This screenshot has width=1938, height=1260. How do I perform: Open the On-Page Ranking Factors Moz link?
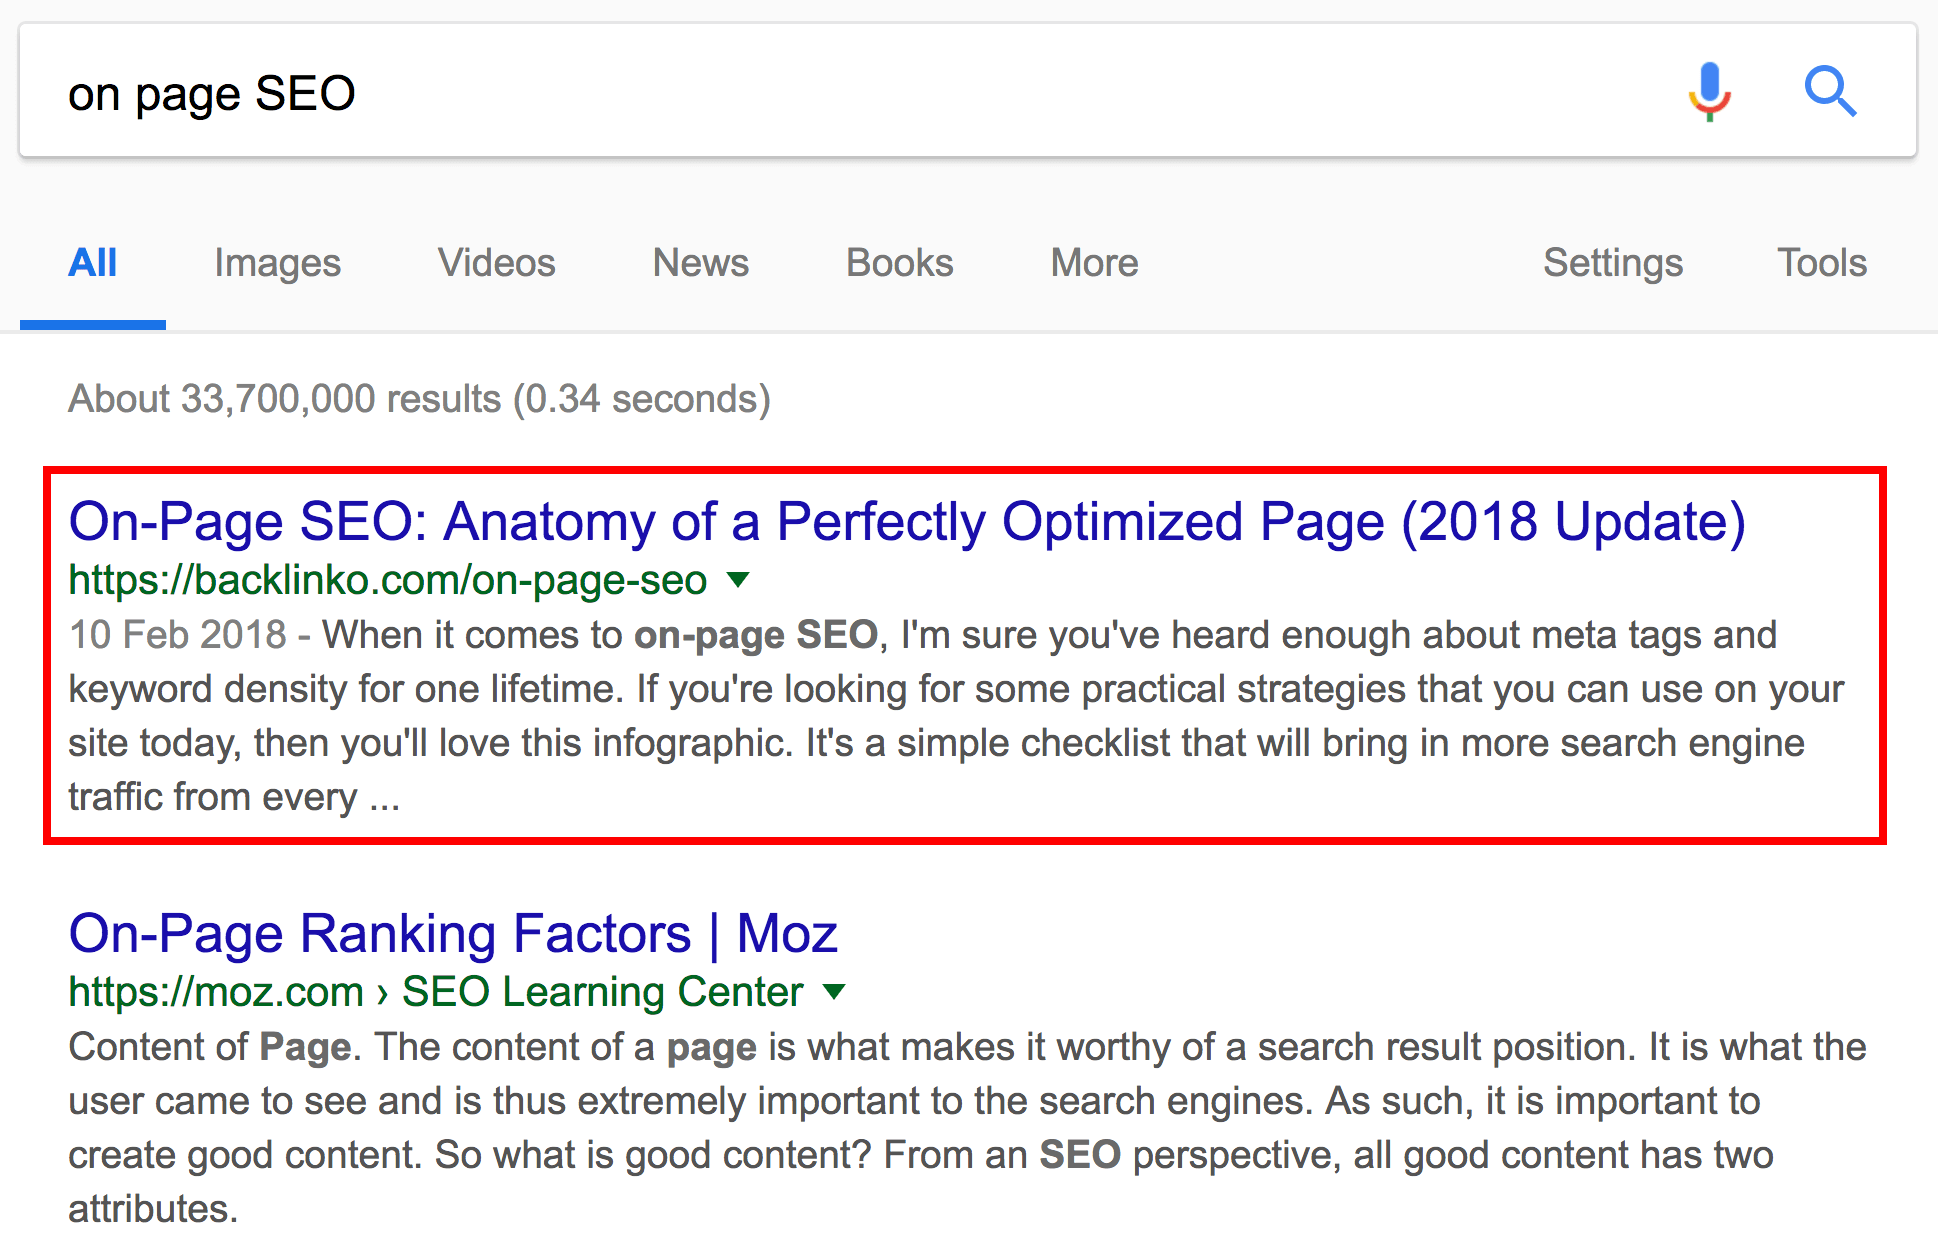[453, 934]
